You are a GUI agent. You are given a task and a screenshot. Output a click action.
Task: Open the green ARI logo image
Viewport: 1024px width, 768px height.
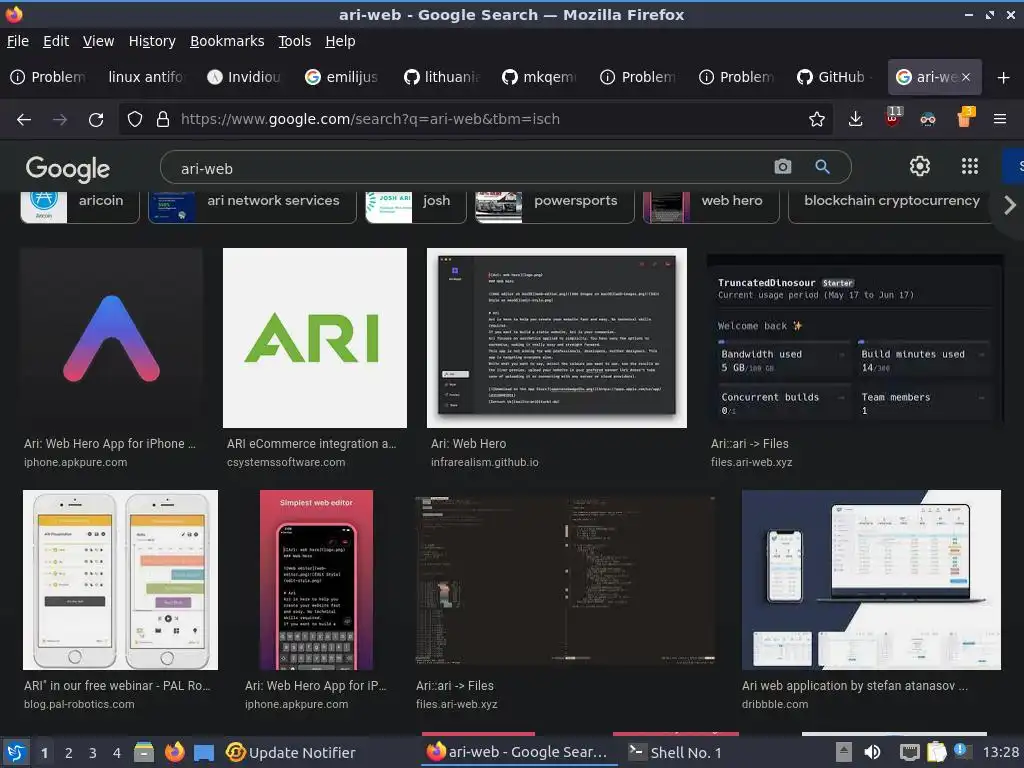pos(315,338)
